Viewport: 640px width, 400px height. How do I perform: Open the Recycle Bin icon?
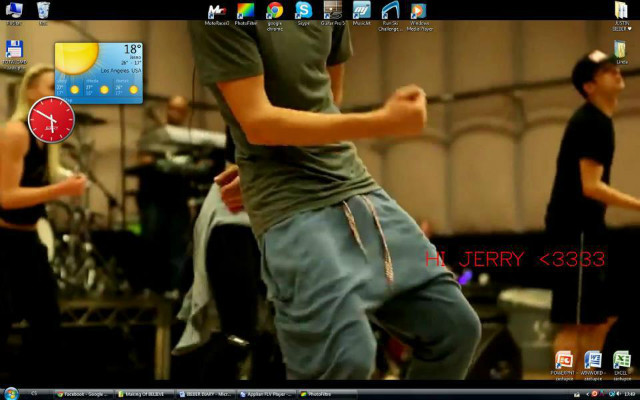(43, 12)
